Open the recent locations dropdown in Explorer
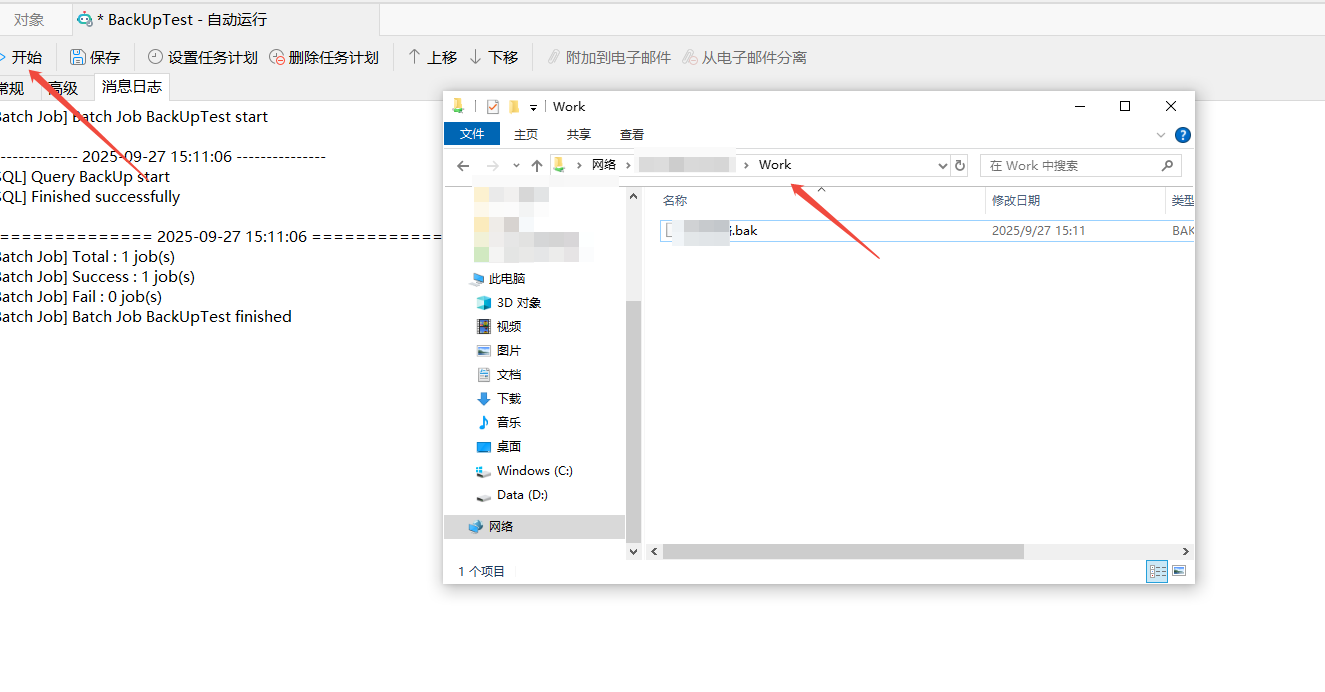The image size is (1325, 692). [x=516, y=166]
